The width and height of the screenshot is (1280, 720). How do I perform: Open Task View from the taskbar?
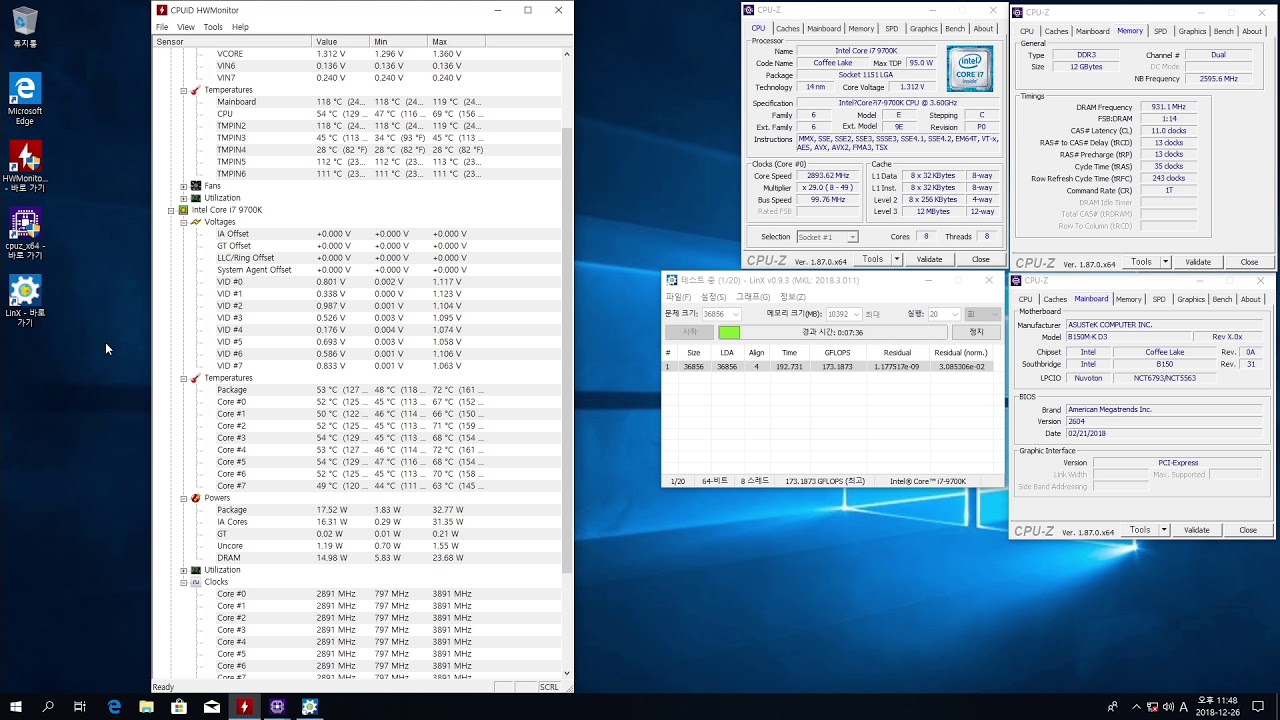pos(80,706)
